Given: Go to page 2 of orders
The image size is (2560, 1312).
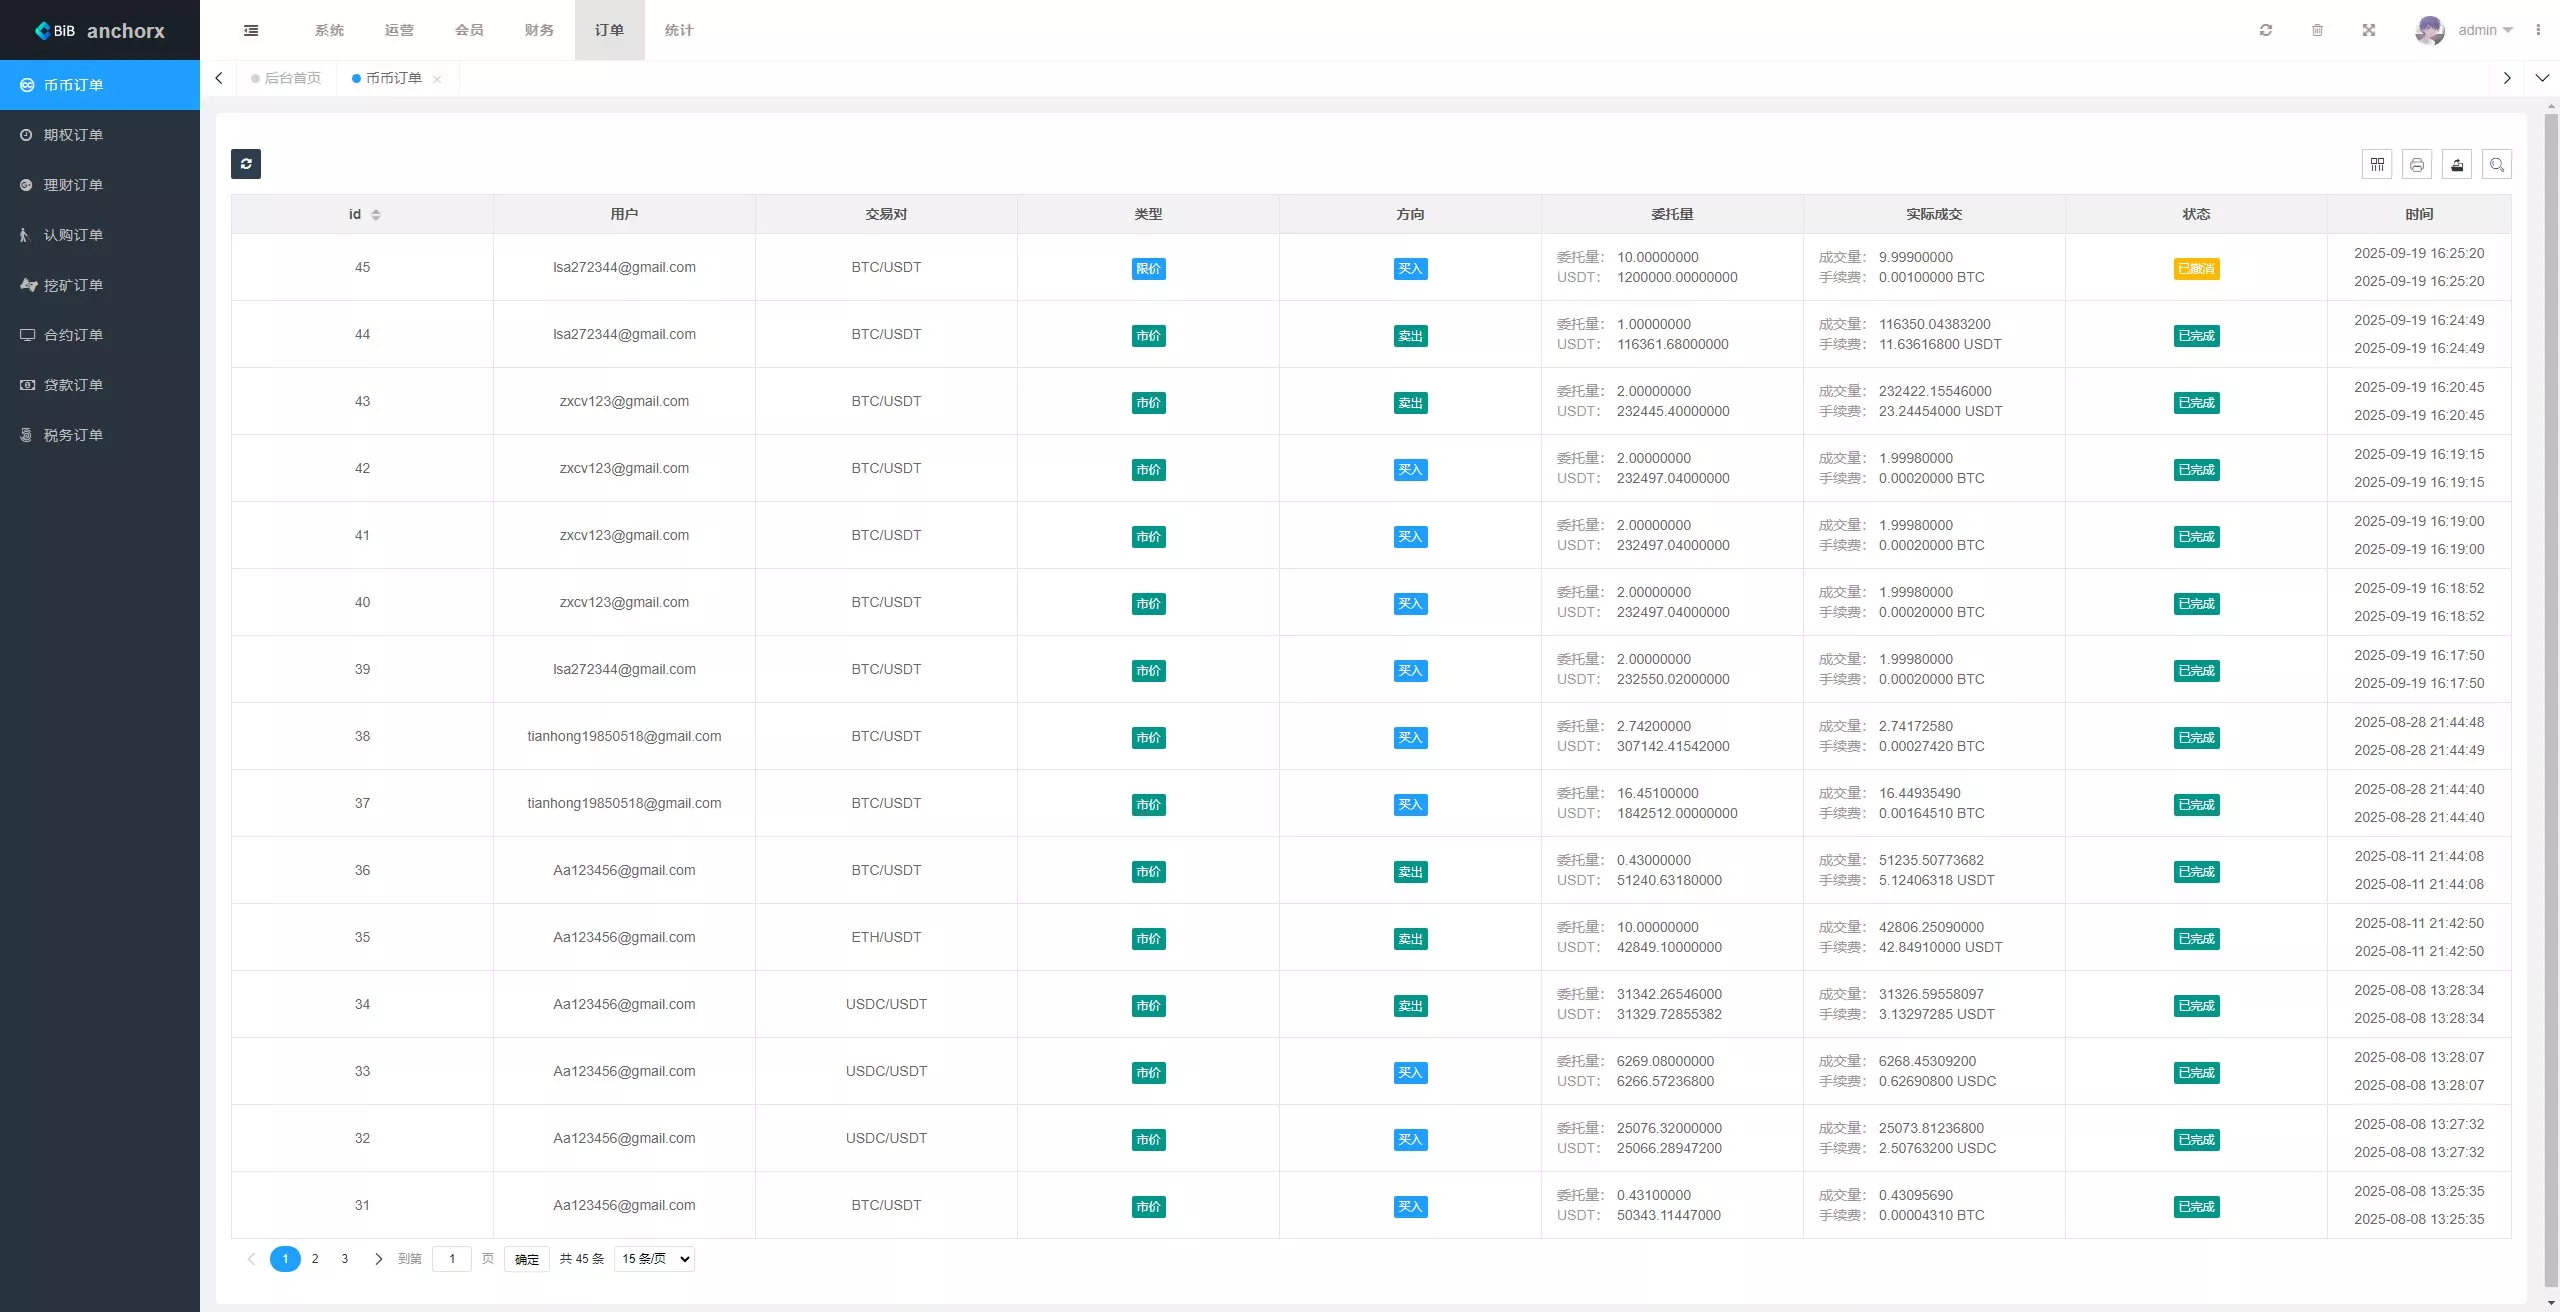Looking at the screenshot, I should click(315, 1259).
